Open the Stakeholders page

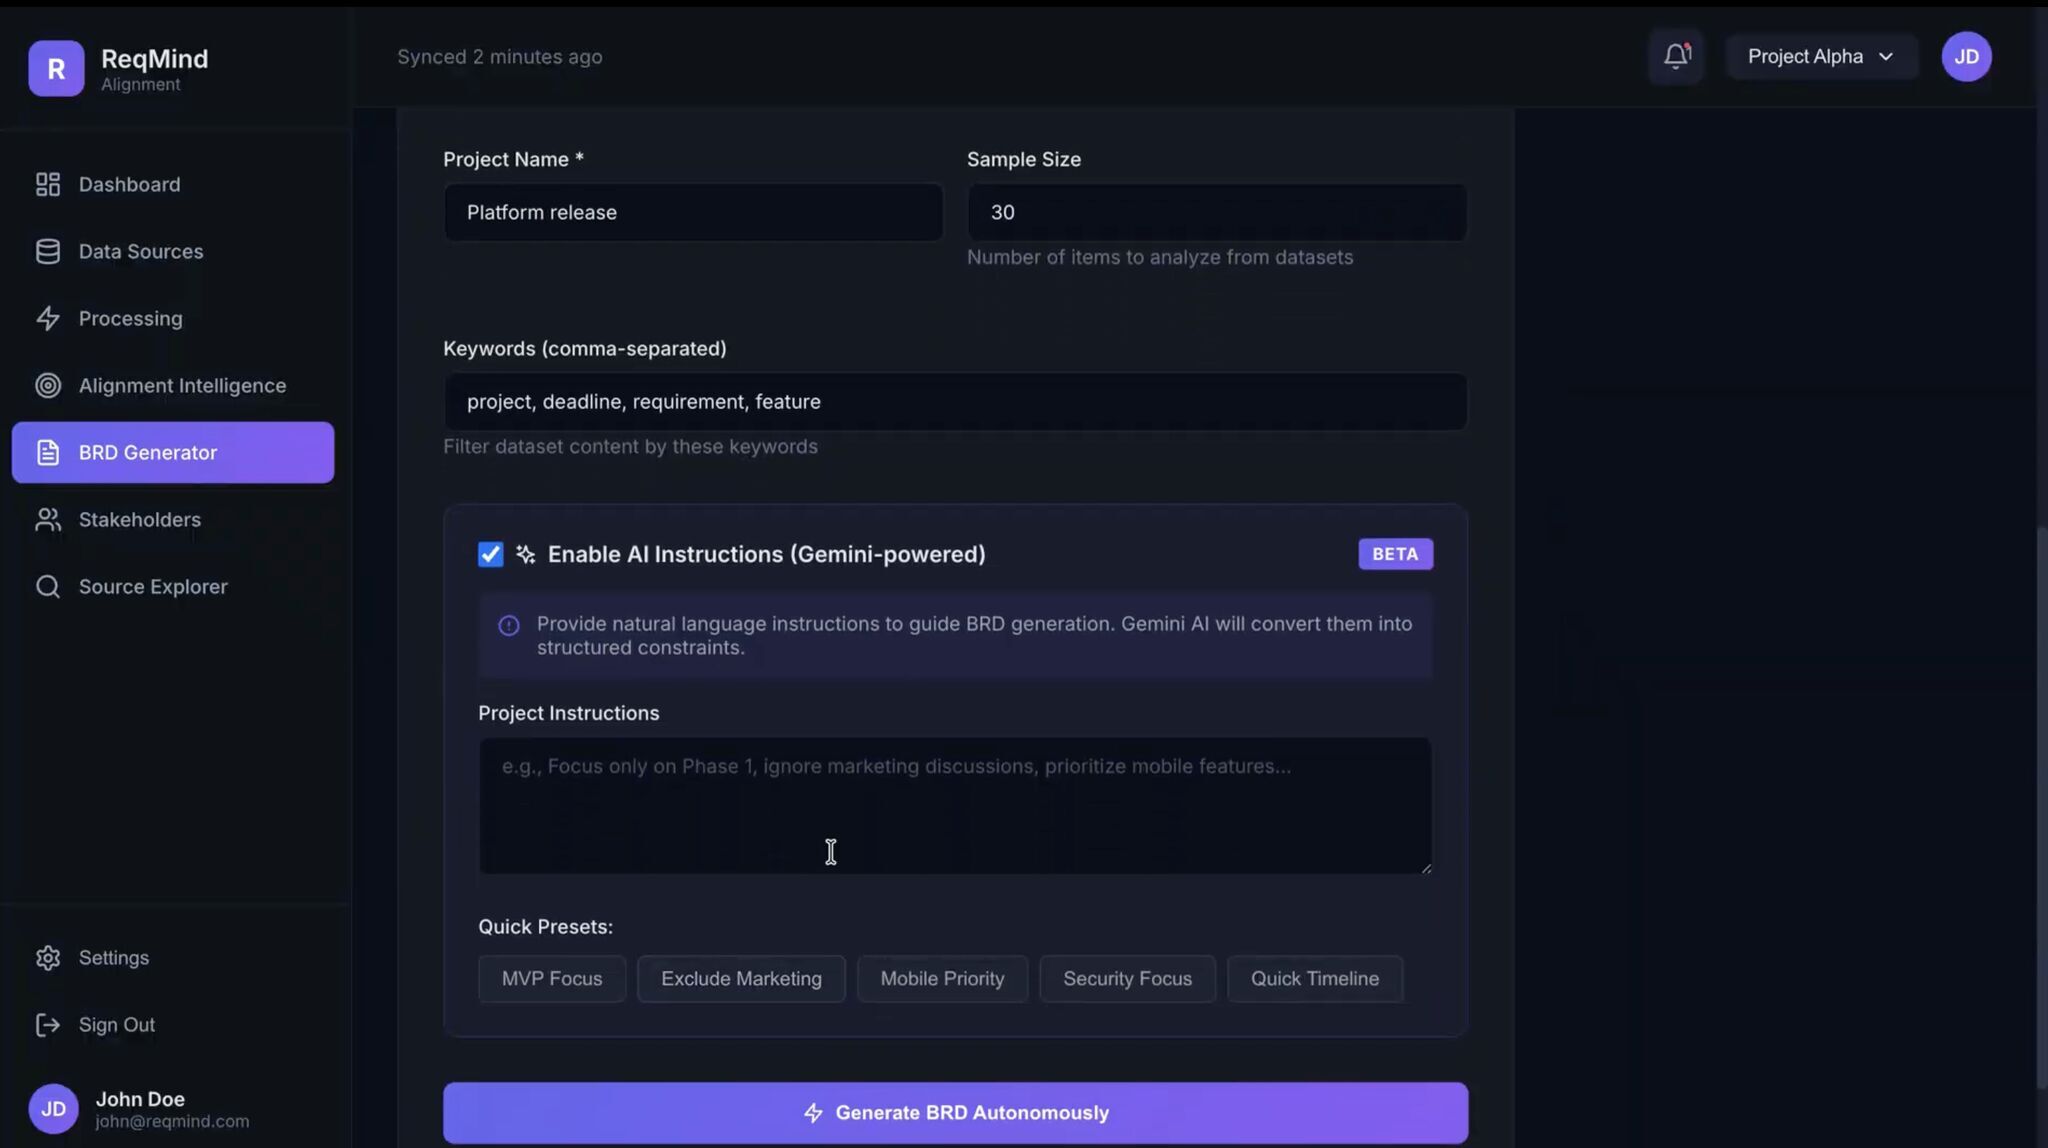(173, 519)
